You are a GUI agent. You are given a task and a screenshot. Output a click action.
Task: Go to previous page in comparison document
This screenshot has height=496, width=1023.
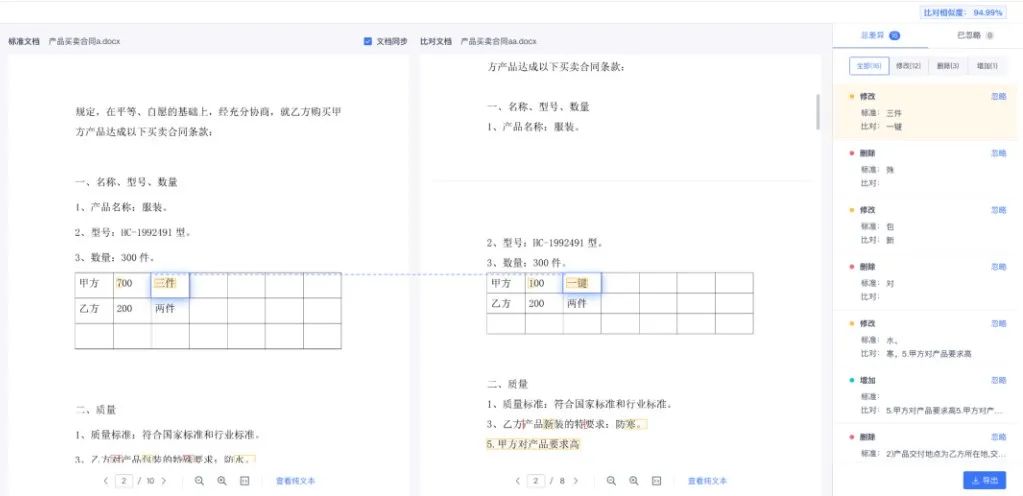[x=517, y=481]
